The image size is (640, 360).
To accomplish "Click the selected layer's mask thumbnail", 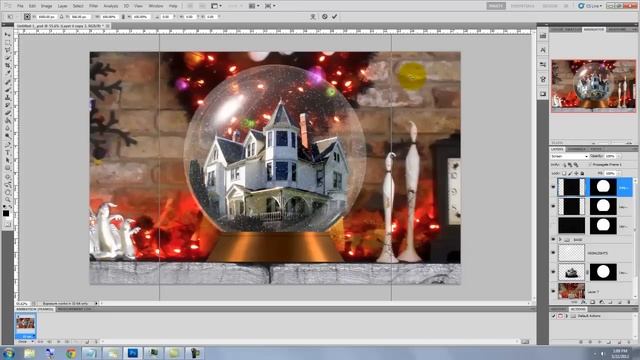I will click(x=603, y=187).
